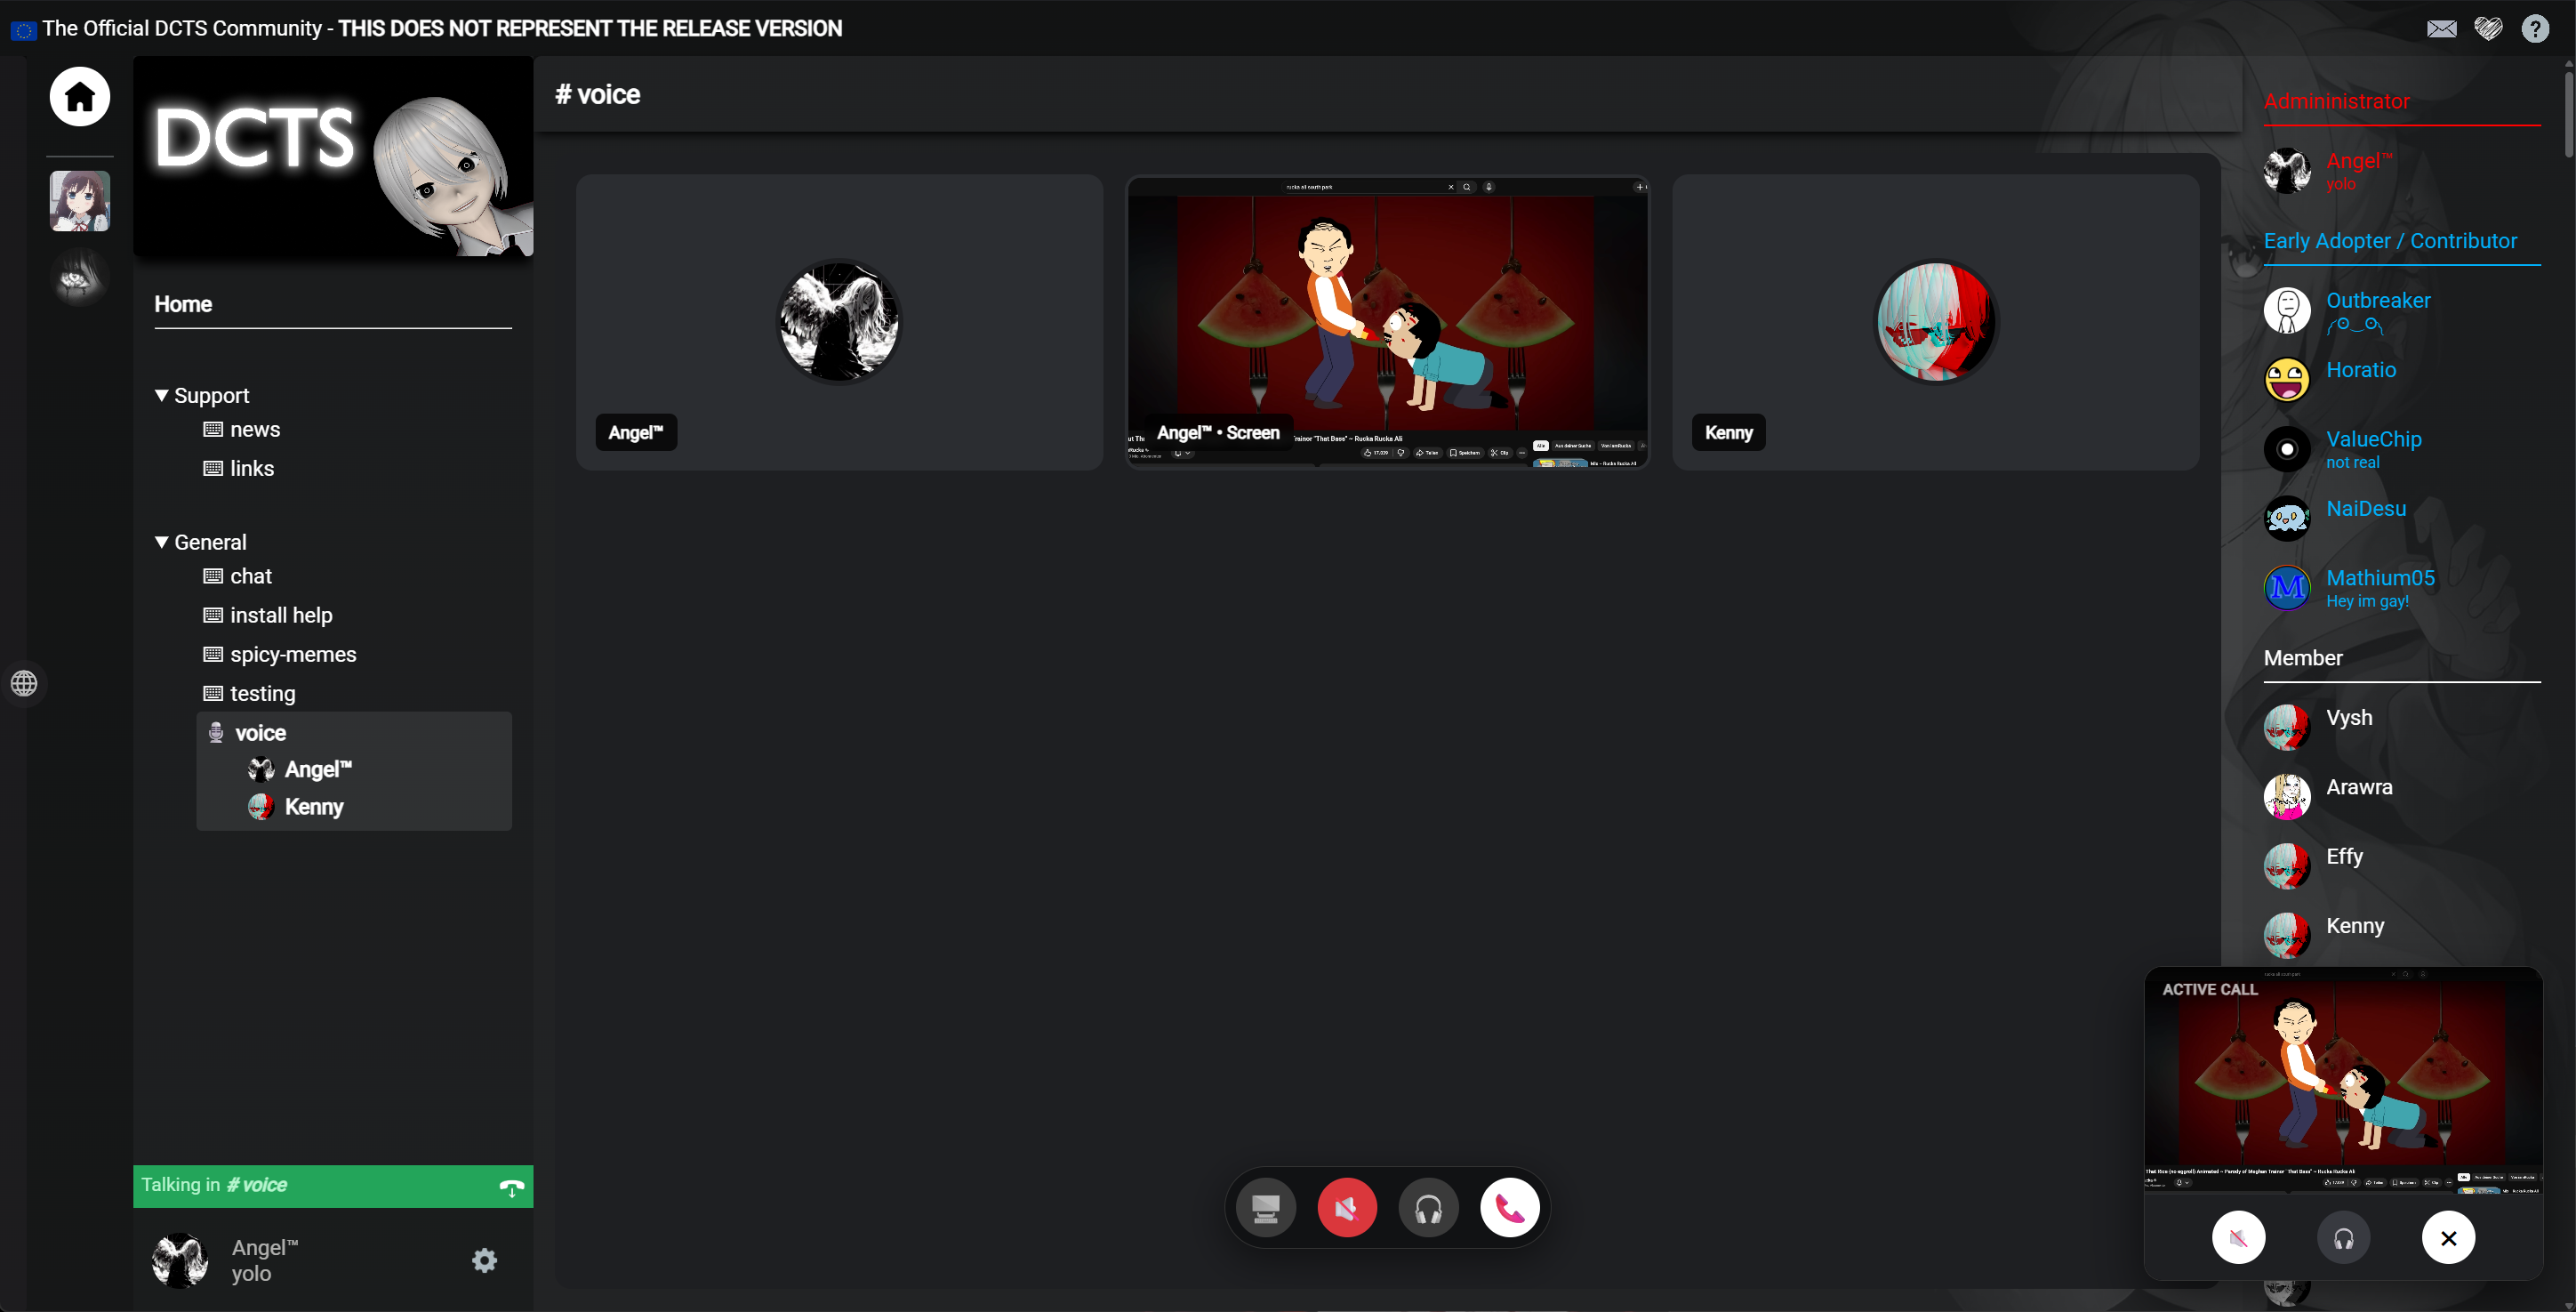Click ValueChip's avatar icon
The width and height of the screenshot is (2576, 1312).
(2287, 449)
